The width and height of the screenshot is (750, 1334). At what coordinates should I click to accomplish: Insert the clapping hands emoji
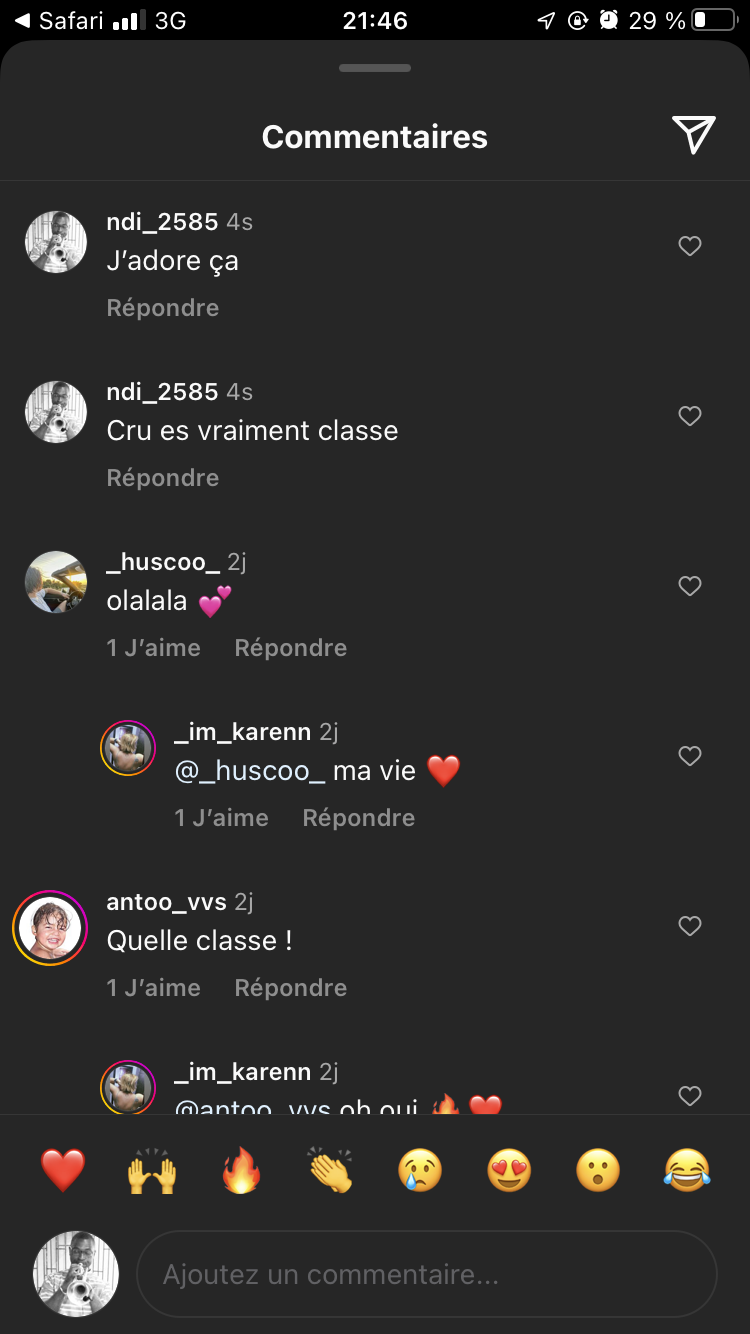331,1170
